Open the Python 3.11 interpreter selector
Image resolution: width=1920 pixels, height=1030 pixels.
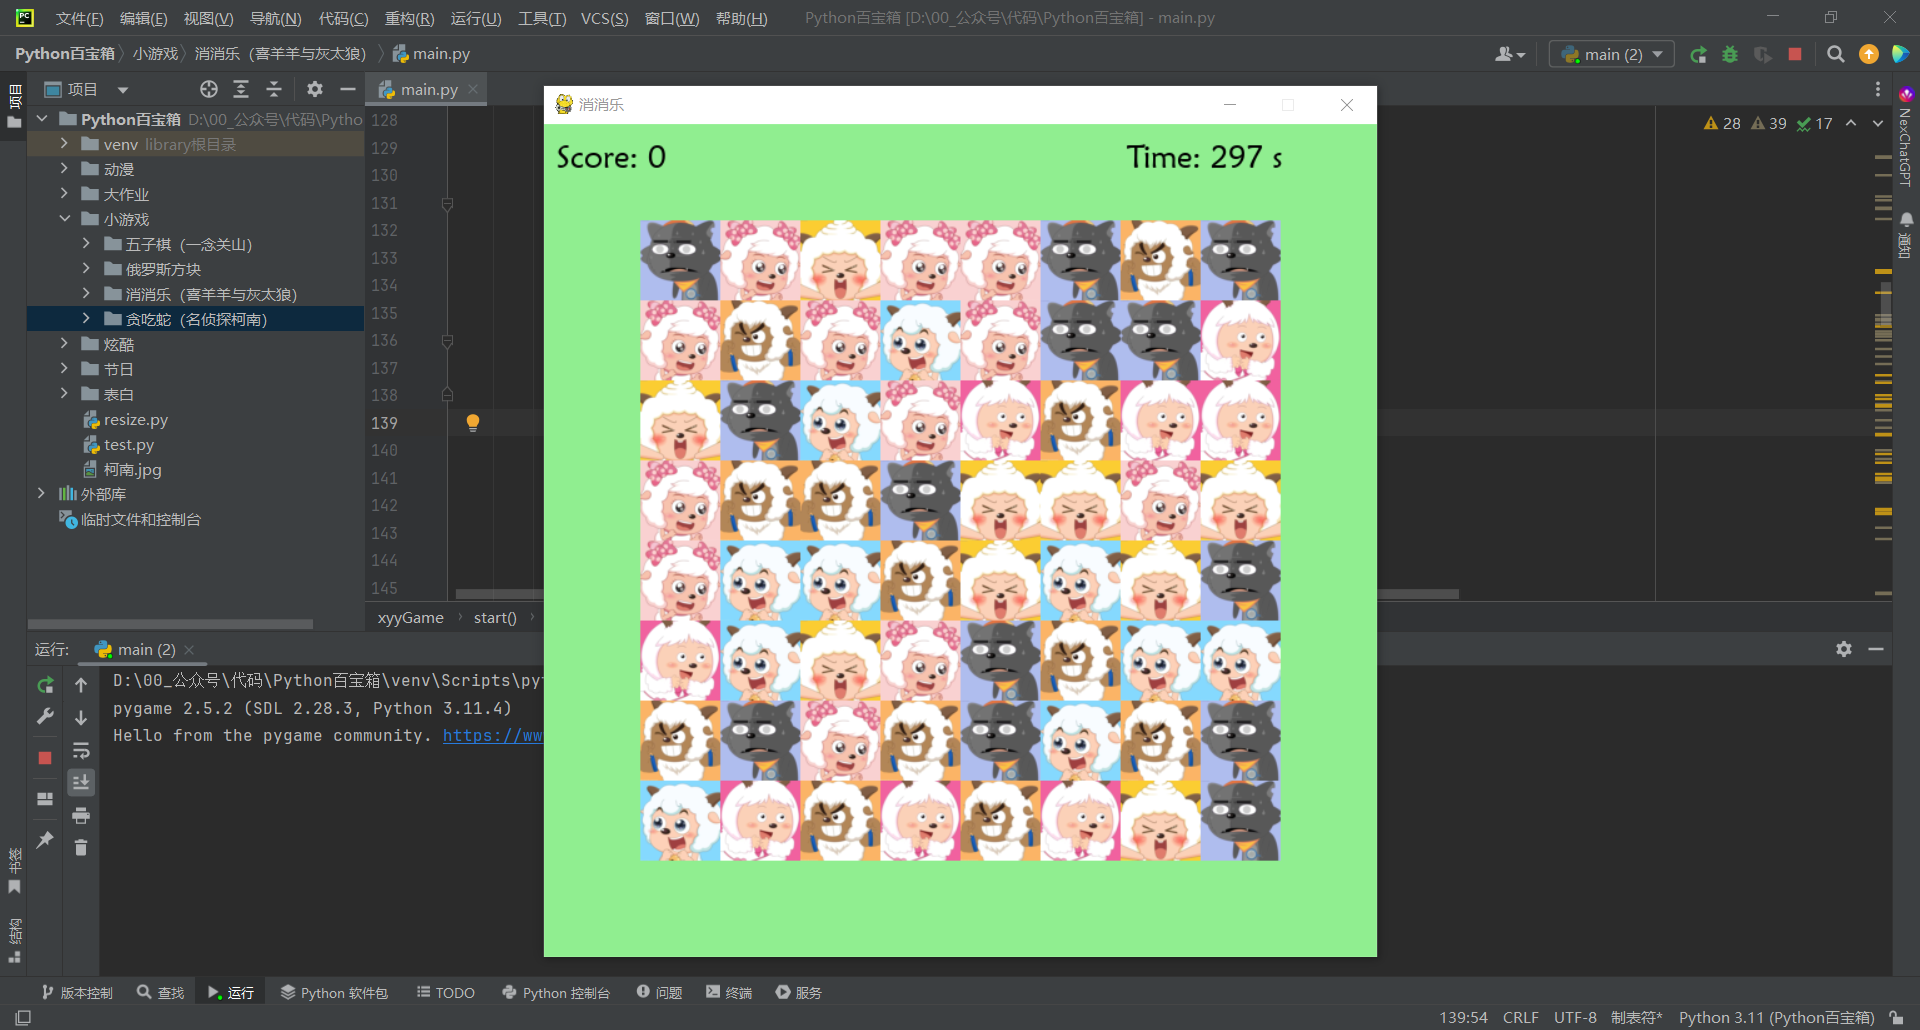pyautogui.click(x=1776, y=1018)
